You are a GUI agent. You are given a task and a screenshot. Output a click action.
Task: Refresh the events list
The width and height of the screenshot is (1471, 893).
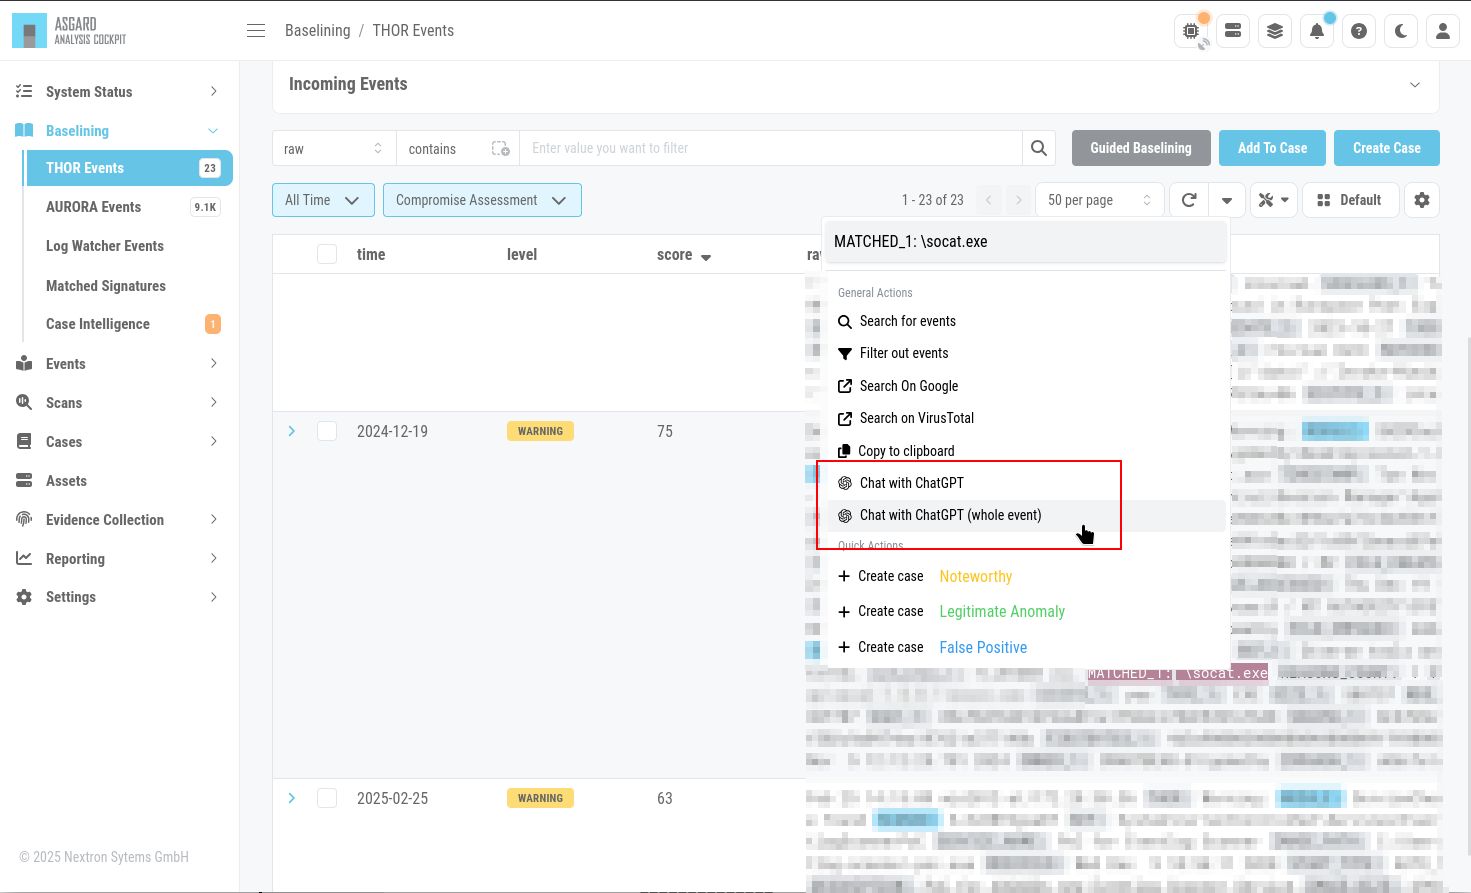1189,200
